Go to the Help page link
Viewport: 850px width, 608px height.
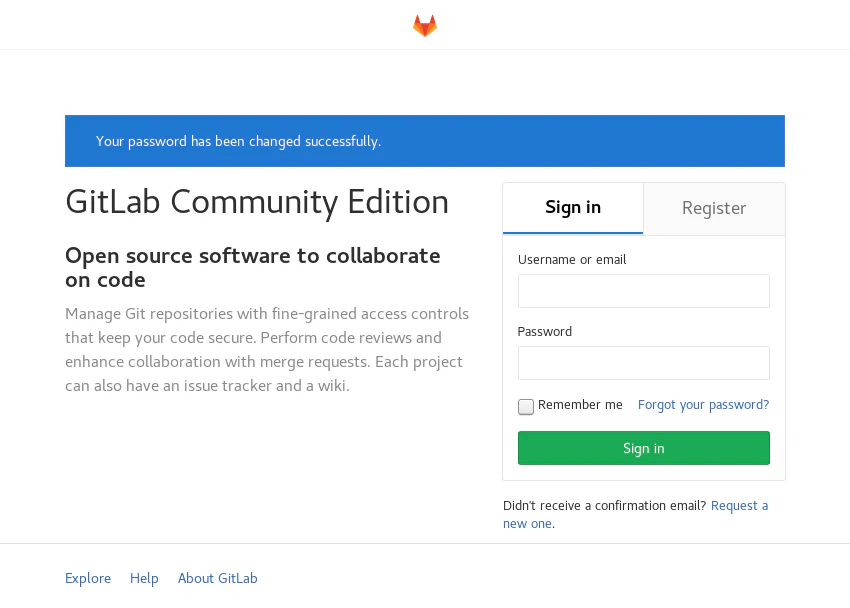pos(144,578)
